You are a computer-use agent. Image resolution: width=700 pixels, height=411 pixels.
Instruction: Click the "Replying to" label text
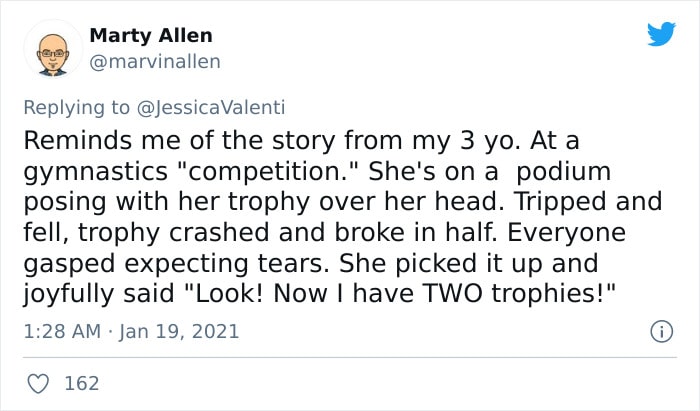76,108
